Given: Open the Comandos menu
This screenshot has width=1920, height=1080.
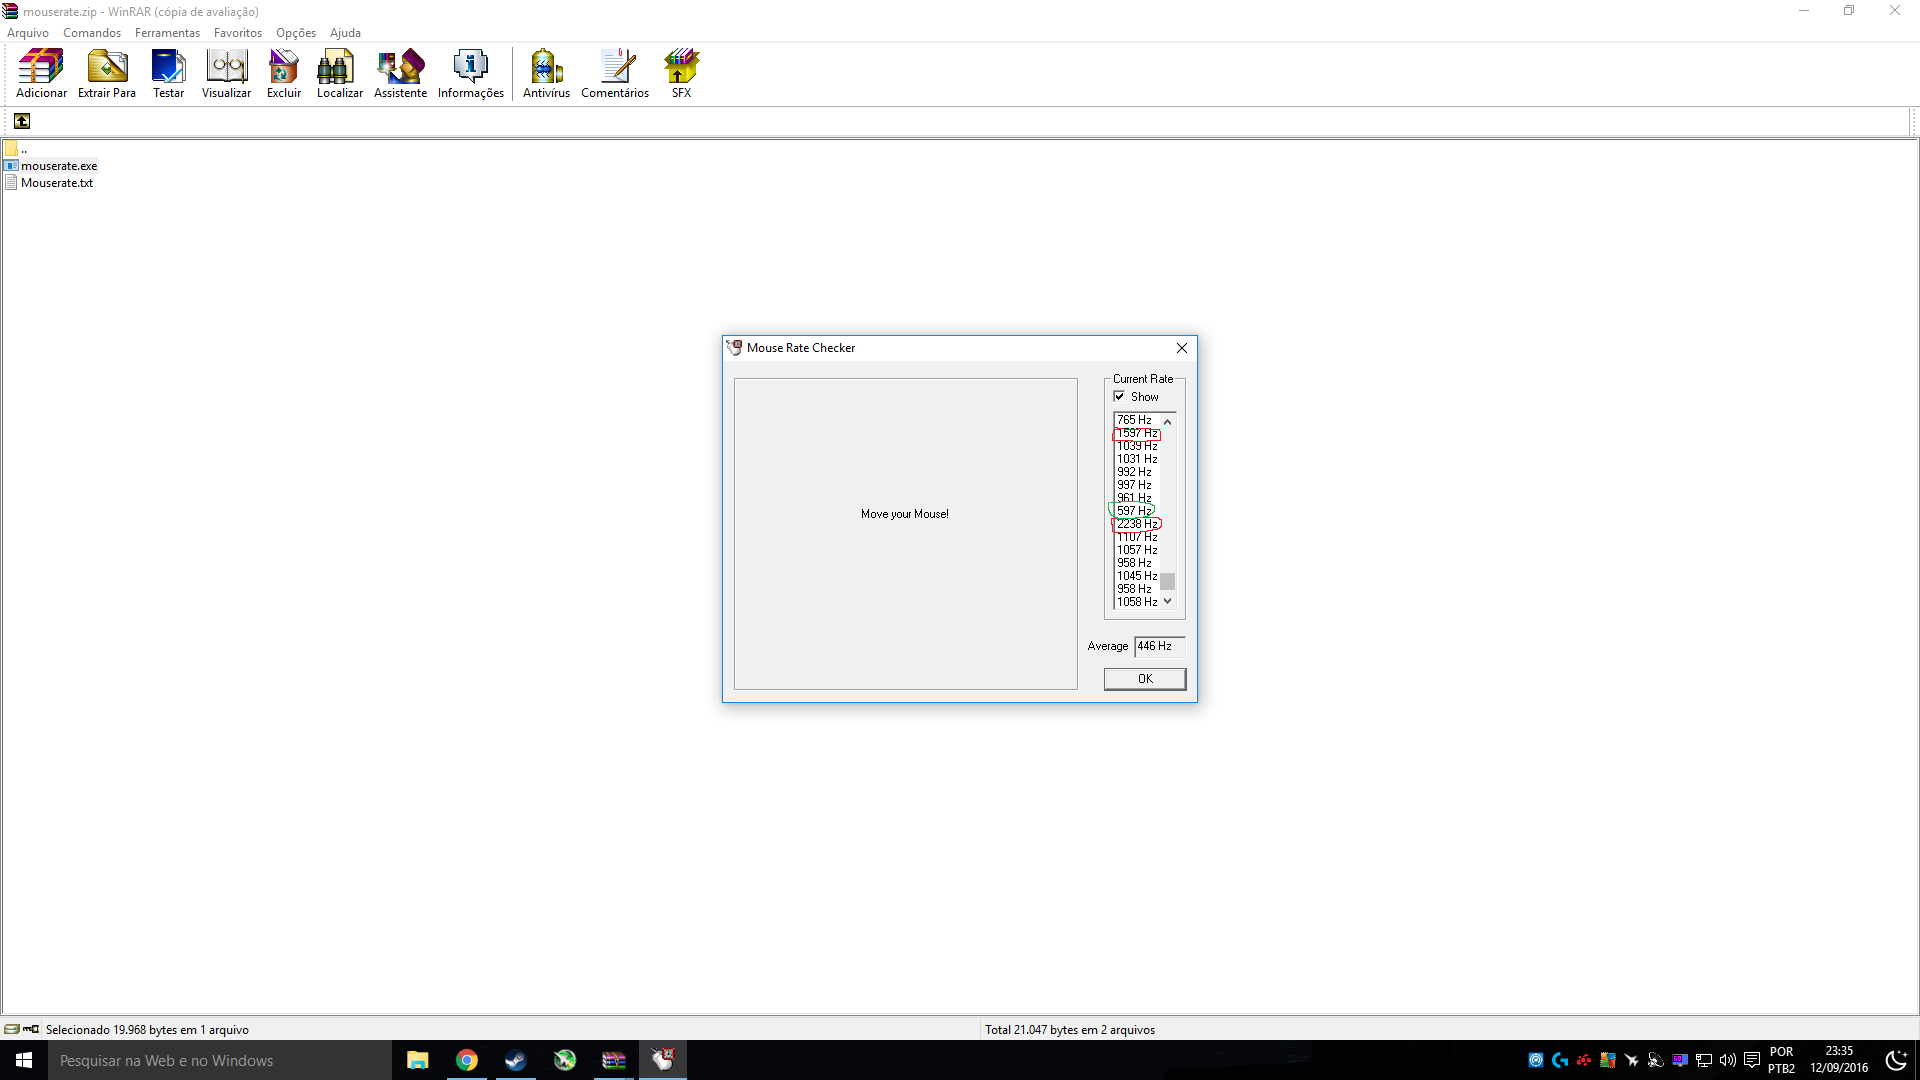Looking at the screenshot, I should pos(92,33).
